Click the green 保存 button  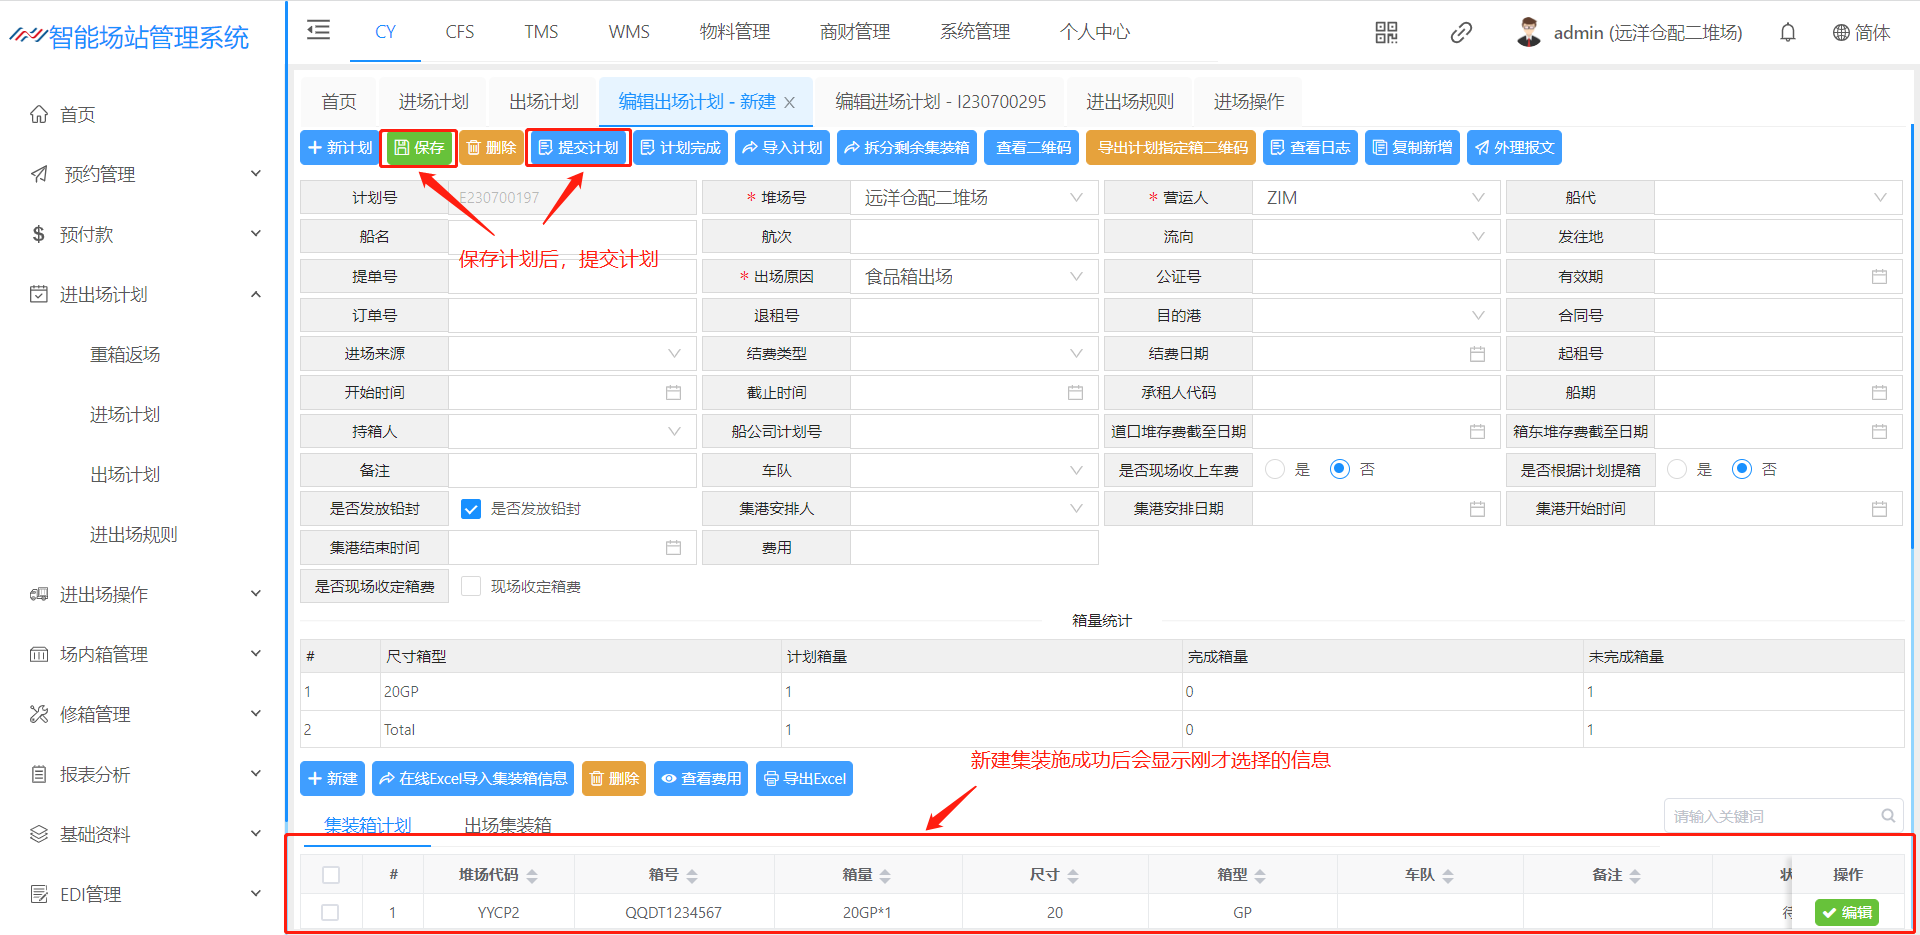tap(419, 148)
